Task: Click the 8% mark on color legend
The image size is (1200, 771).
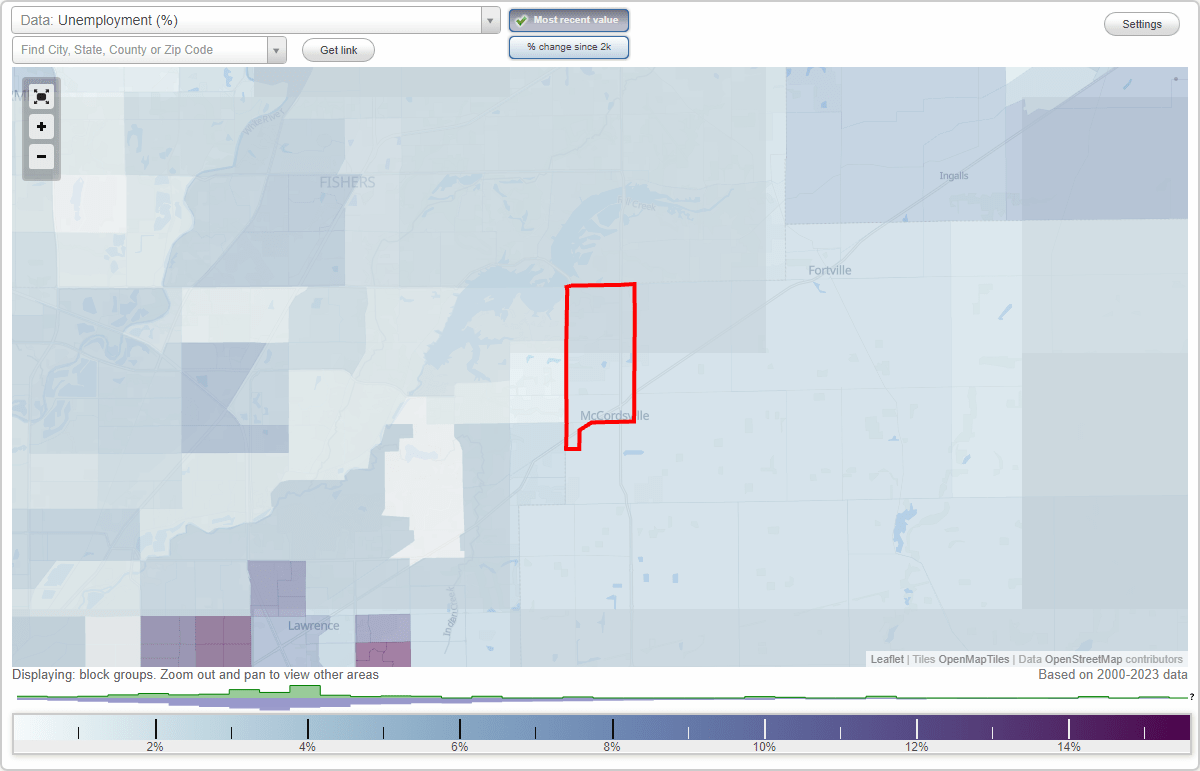Action: (x=612, y=747)
